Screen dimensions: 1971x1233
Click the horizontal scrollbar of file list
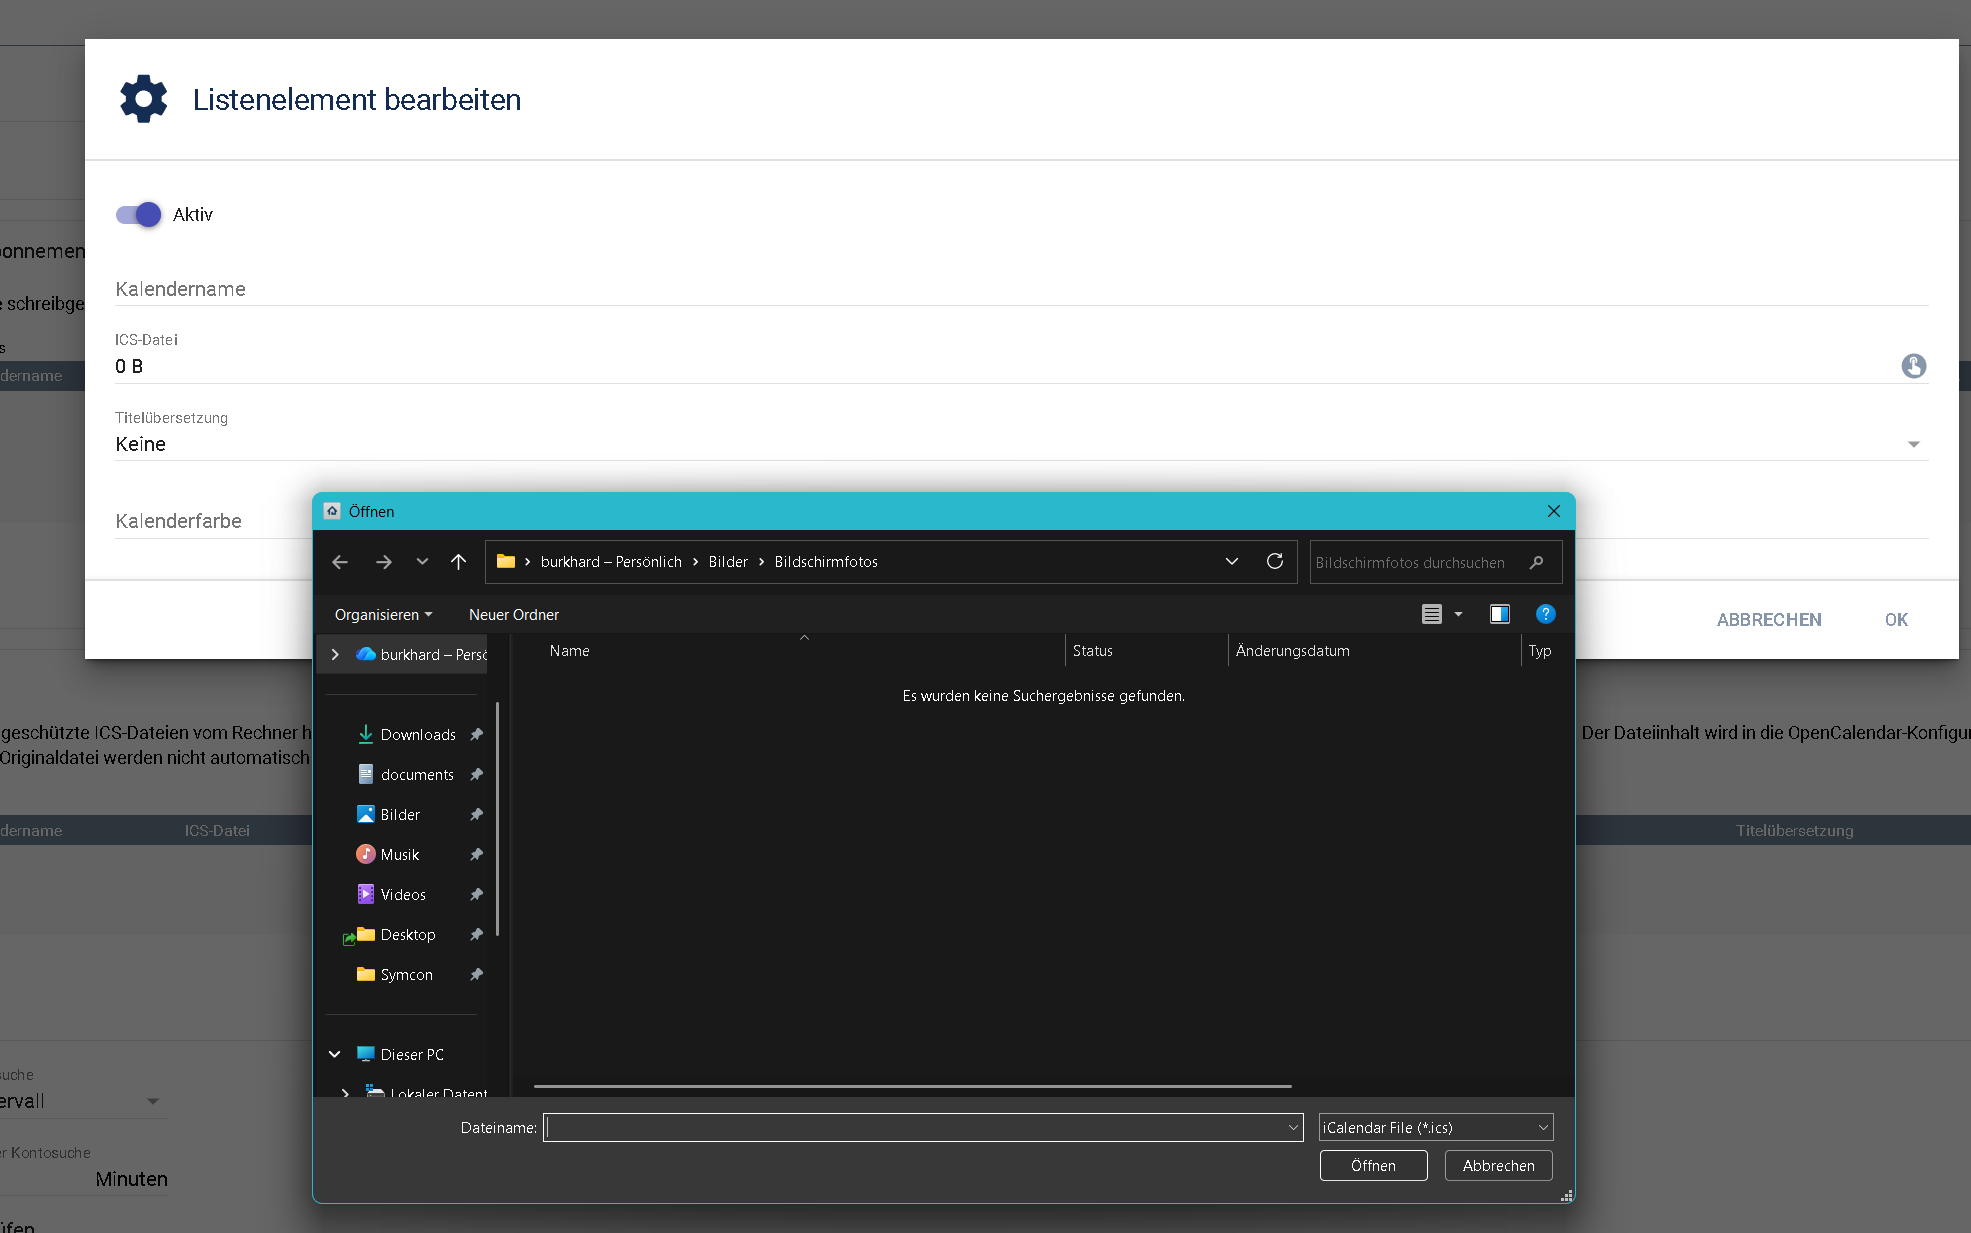coord(912,1086)
